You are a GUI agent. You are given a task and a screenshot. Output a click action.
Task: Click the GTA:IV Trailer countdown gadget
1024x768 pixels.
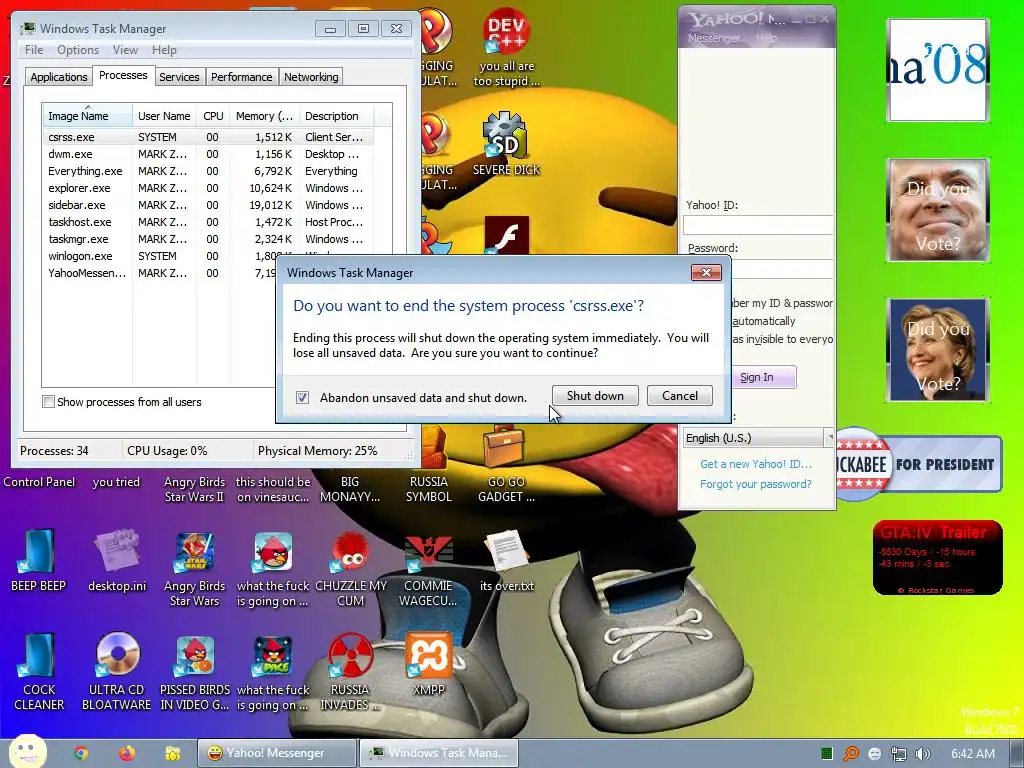click(937, 558)
